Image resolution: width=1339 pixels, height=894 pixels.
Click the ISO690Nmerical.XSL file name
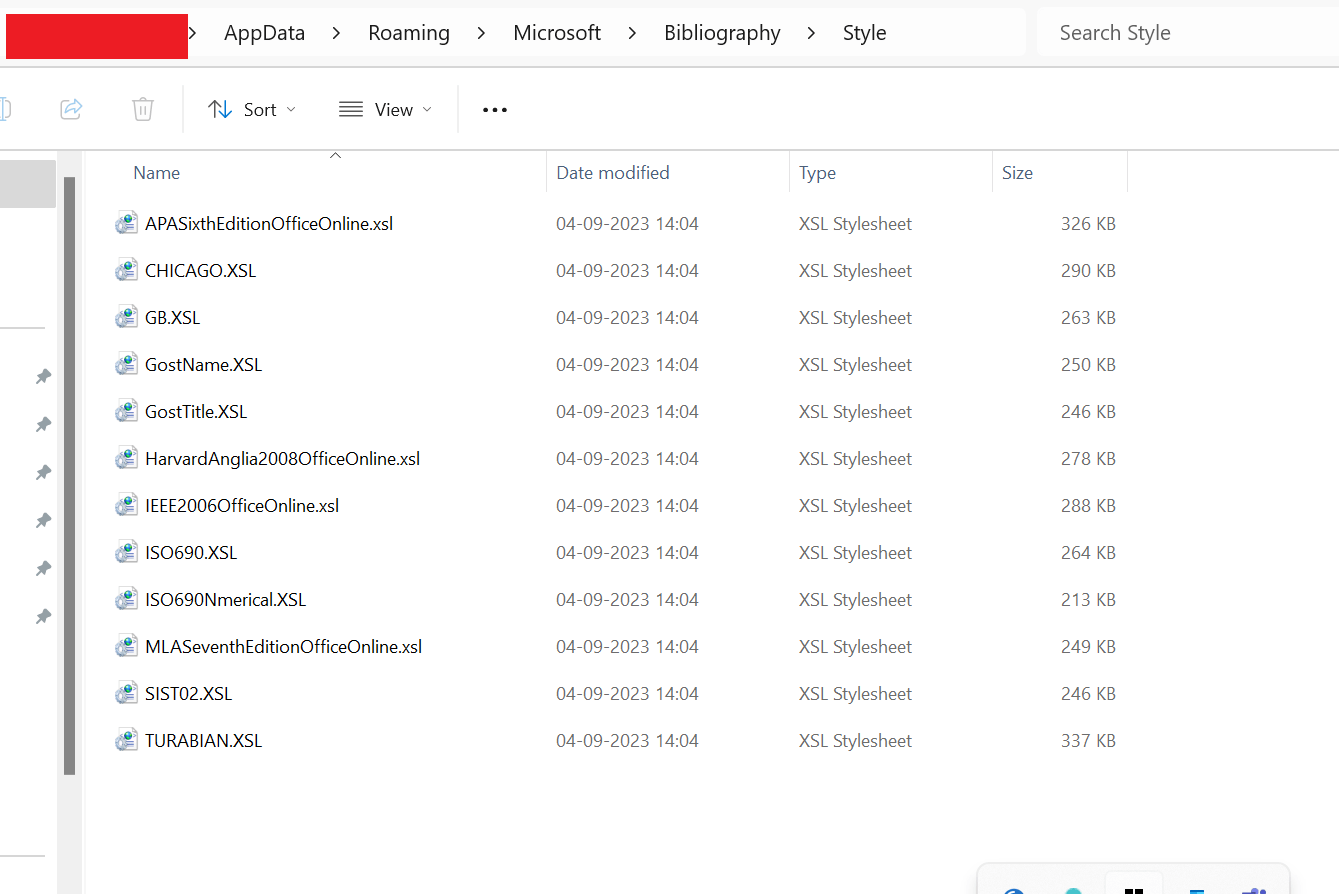tap(225, 600)
